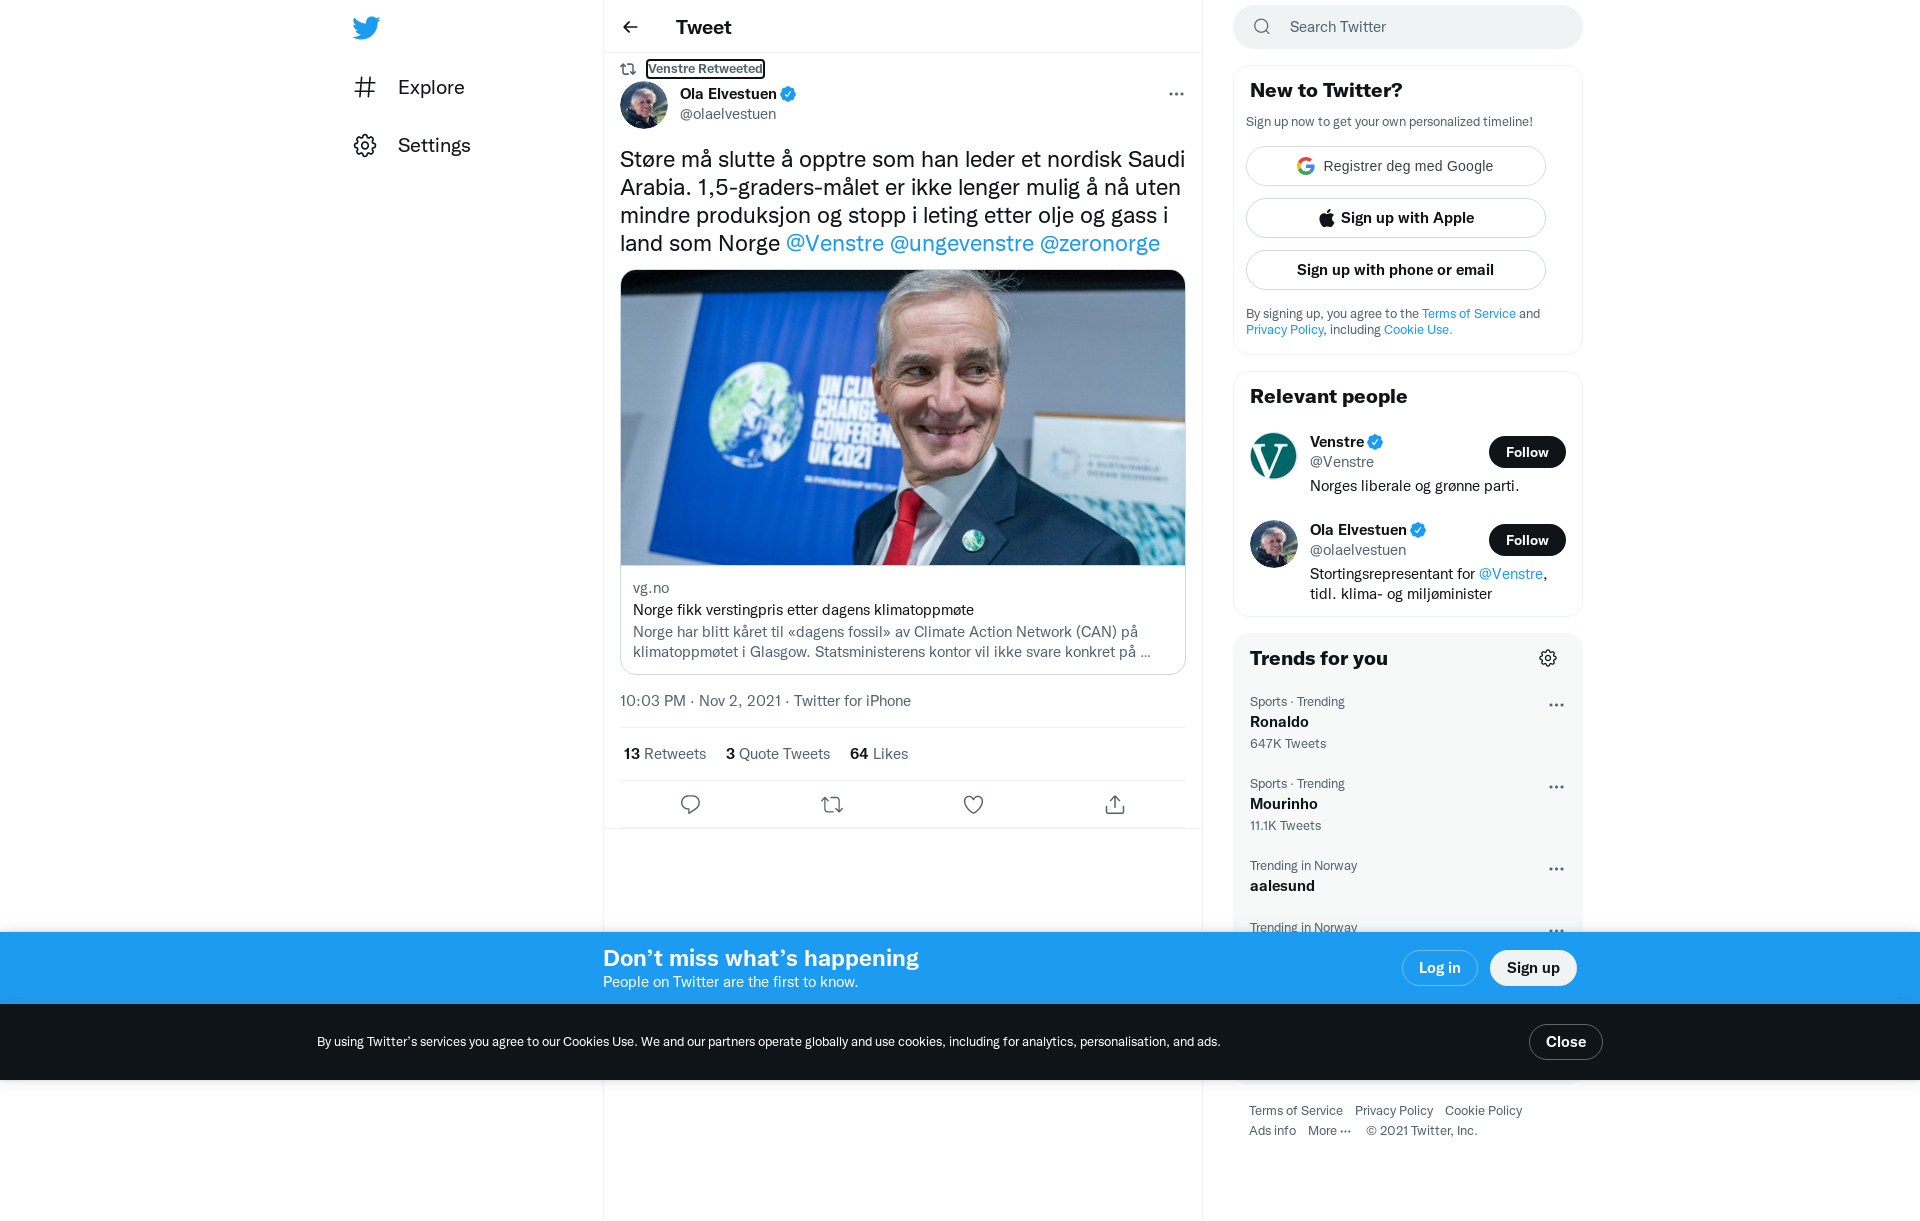Open the tweet's three-dot more menu
This screenshot has width=1920, height=1221.
[1176, 94]
